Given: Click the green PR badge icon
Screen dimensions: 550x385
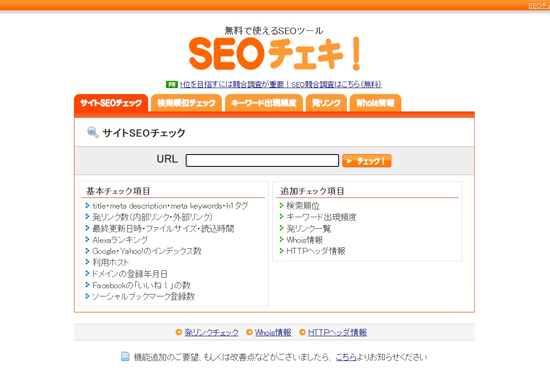Looking at the screenshot, I should point(172,85).
